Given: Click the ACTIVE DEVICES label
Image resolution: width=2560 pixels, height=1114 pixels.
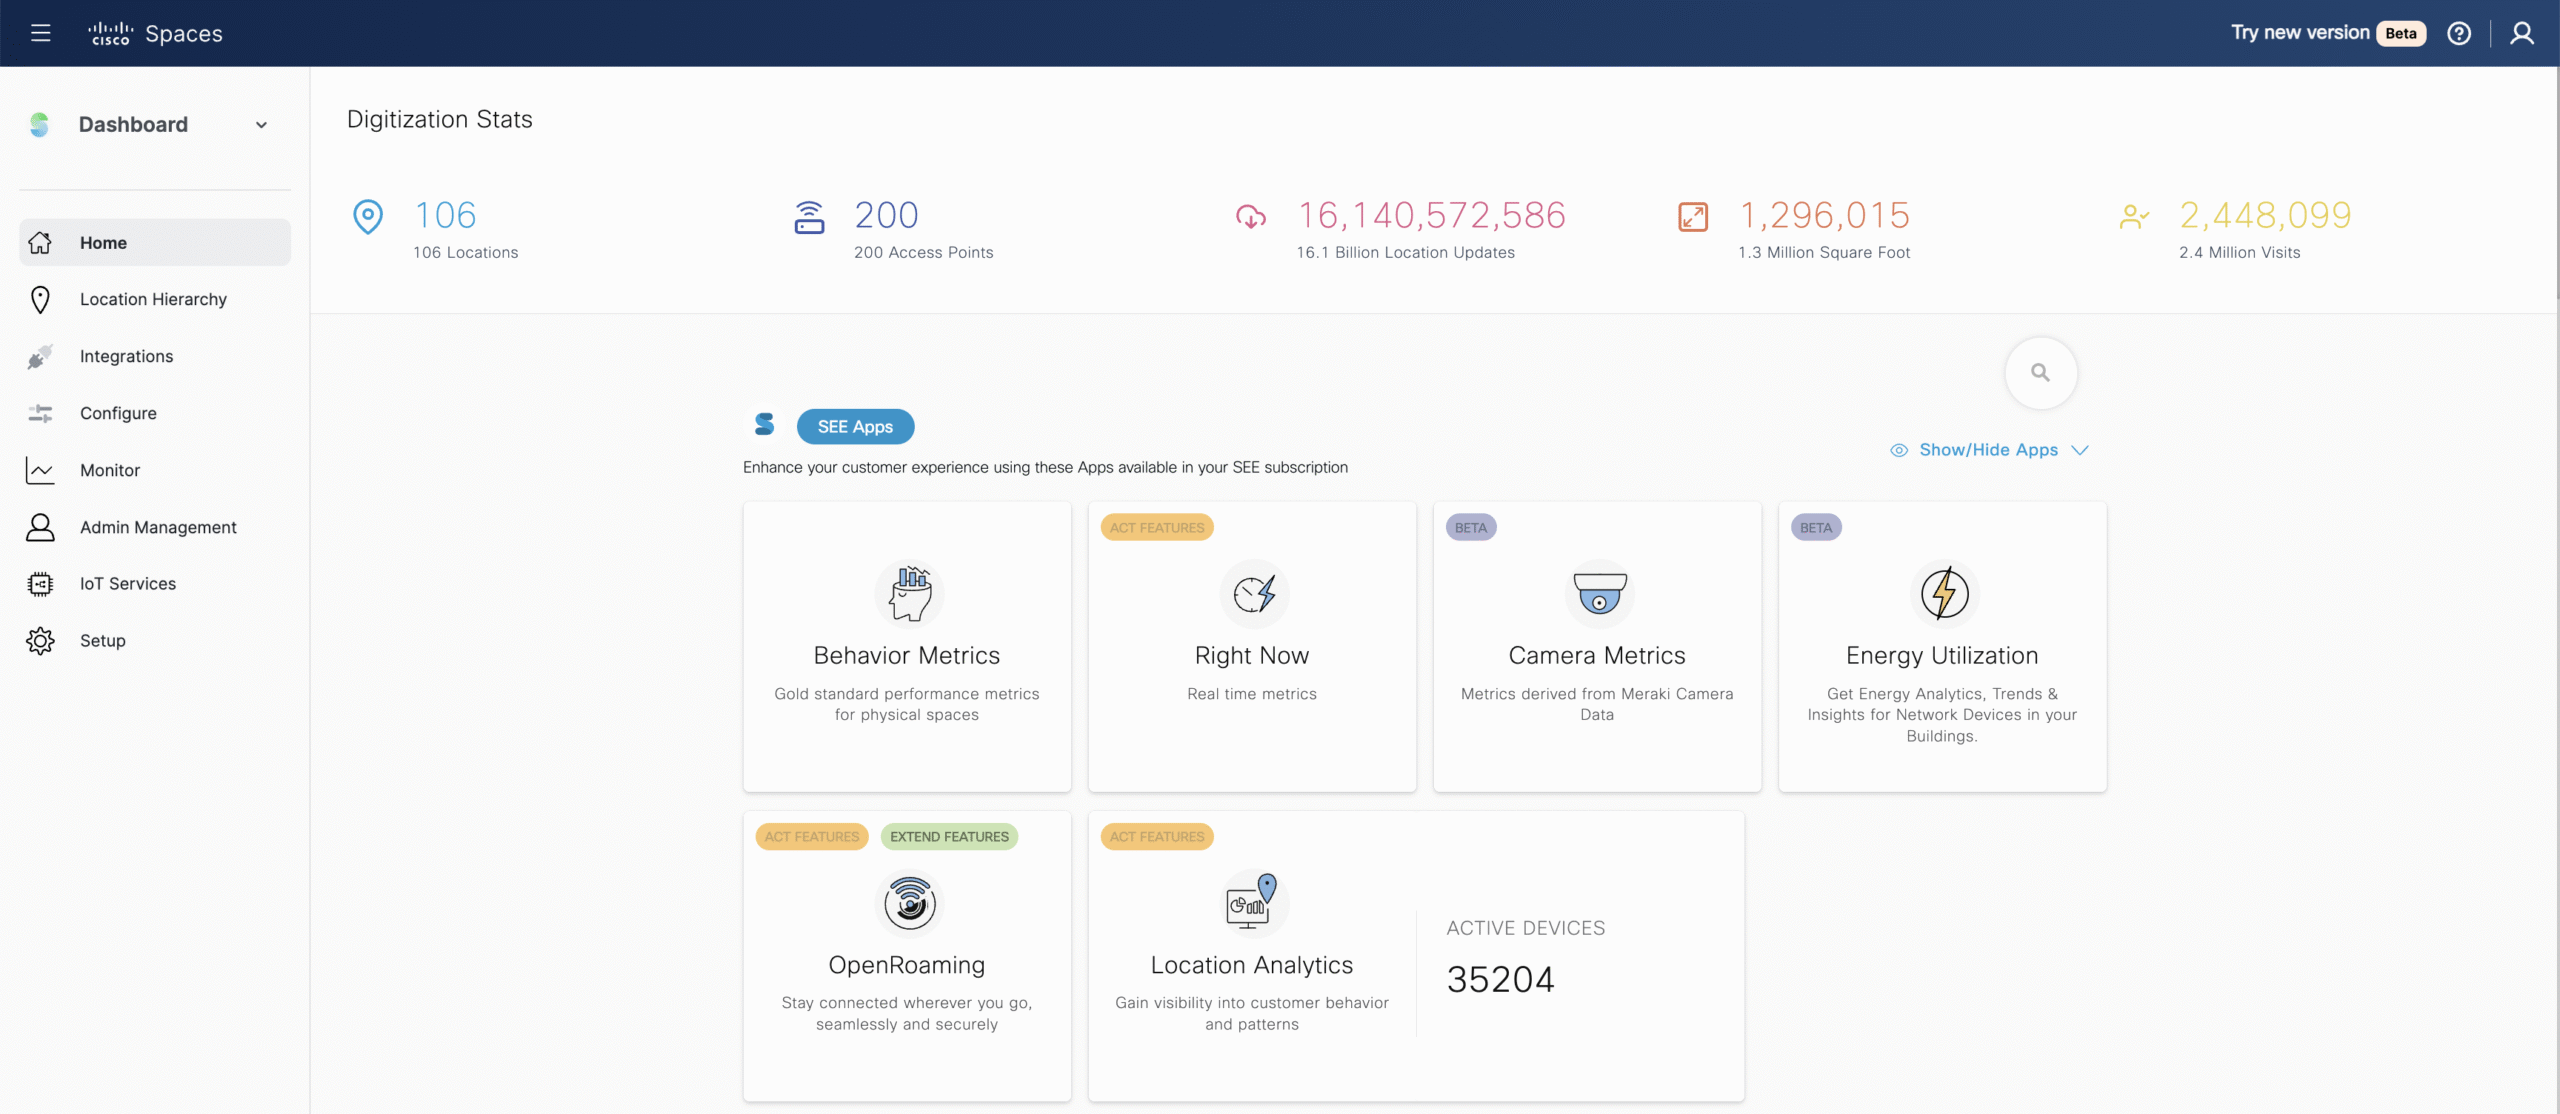Looking at the screenshot, I should point(1526,929).
